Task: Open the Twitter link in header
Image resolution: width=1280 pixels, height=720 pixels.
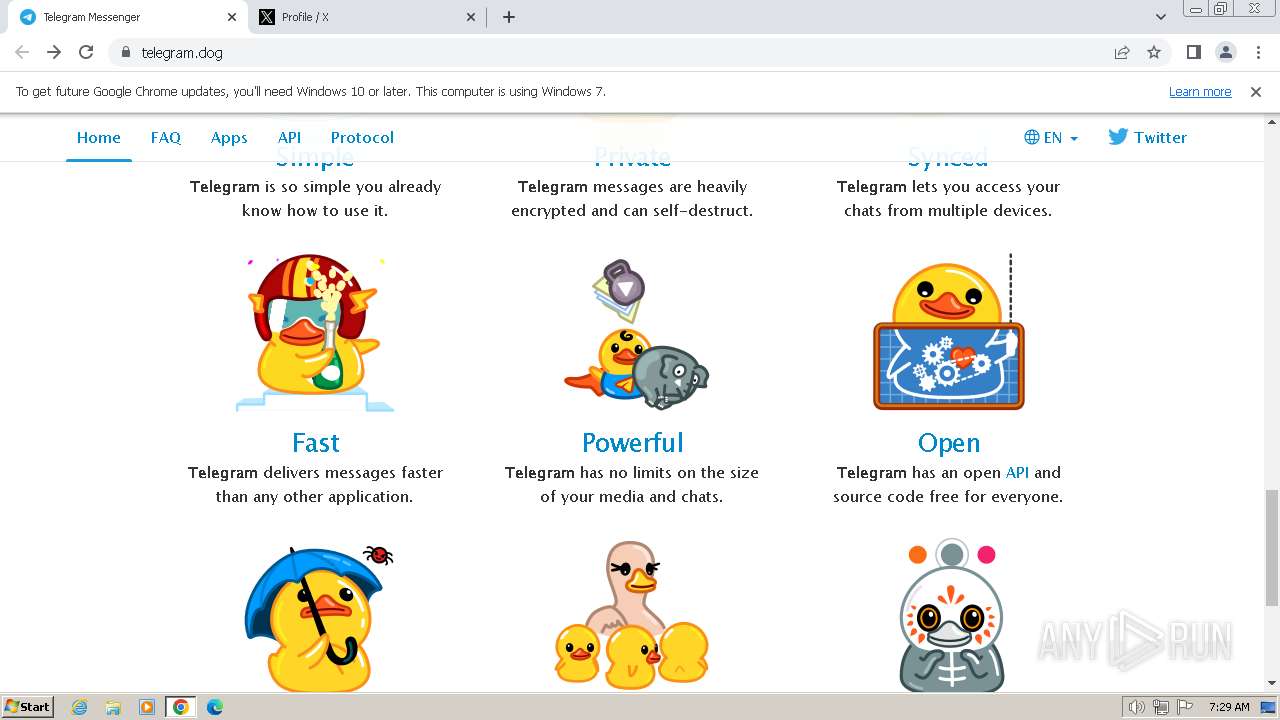Action: click(1147, 138)
